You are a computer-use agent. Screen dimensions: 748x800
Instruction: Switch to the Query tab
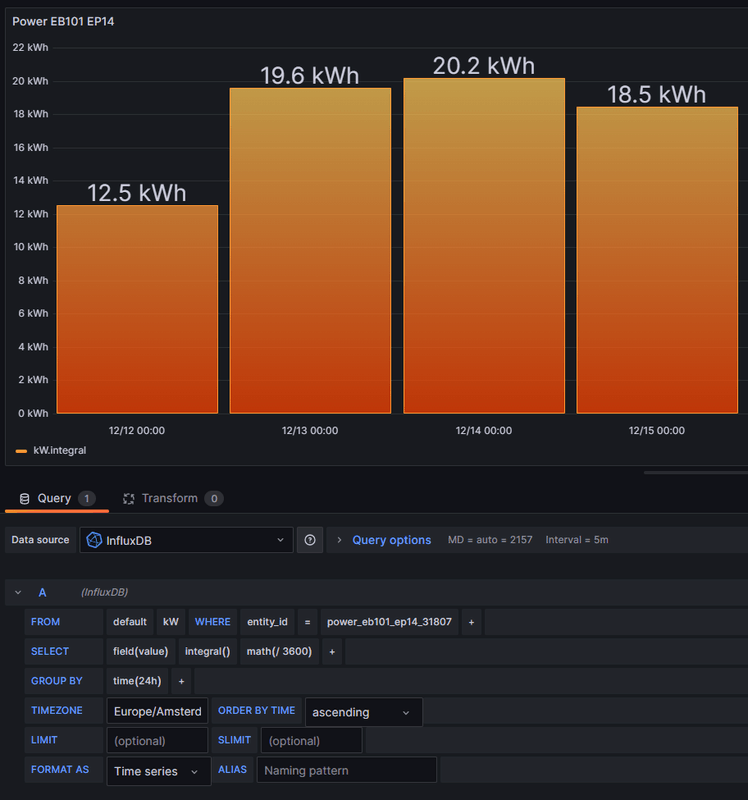54,498
